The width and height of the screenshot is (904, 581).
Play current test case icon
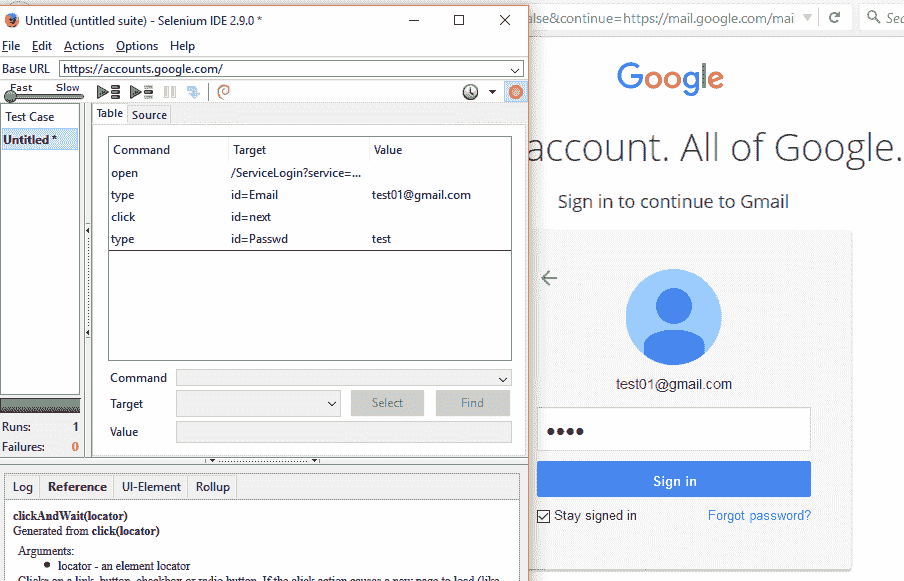click(x=141, y=92)
